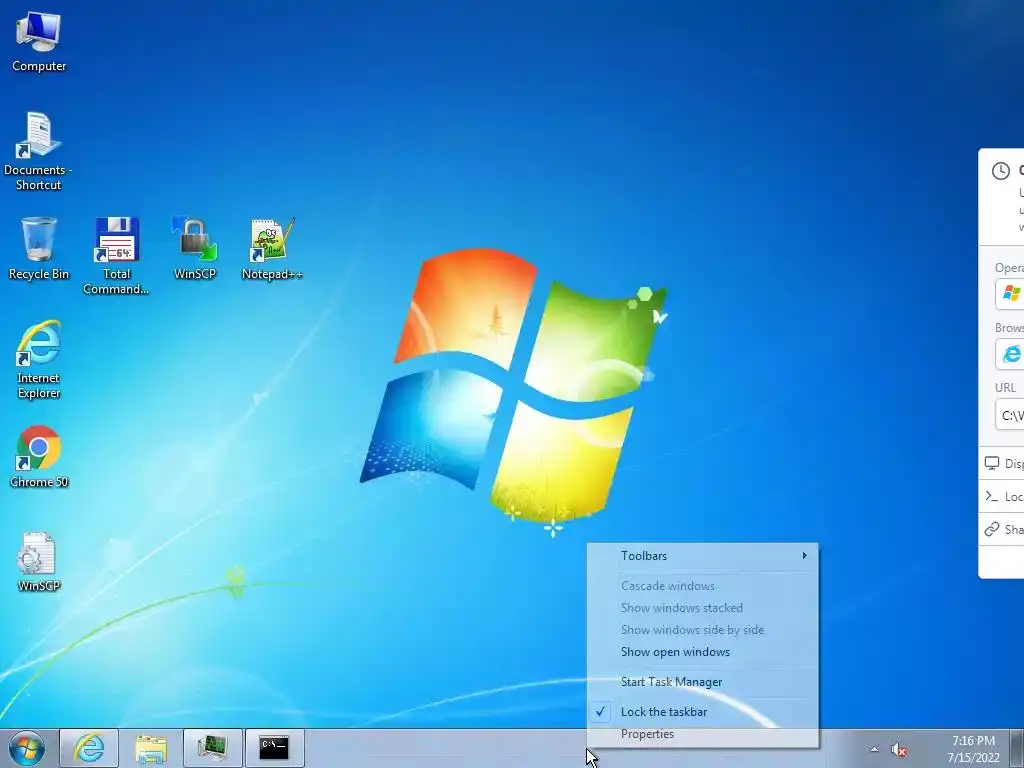
Task: Select the Recycle Bin icon
Action: (39, 248)
